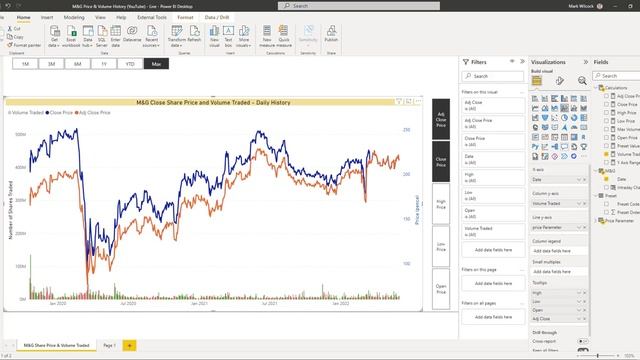Open the Analytics magnifier icon
Image resolution: width=640 pixels, height=360 pixels.
coord(582,80)
